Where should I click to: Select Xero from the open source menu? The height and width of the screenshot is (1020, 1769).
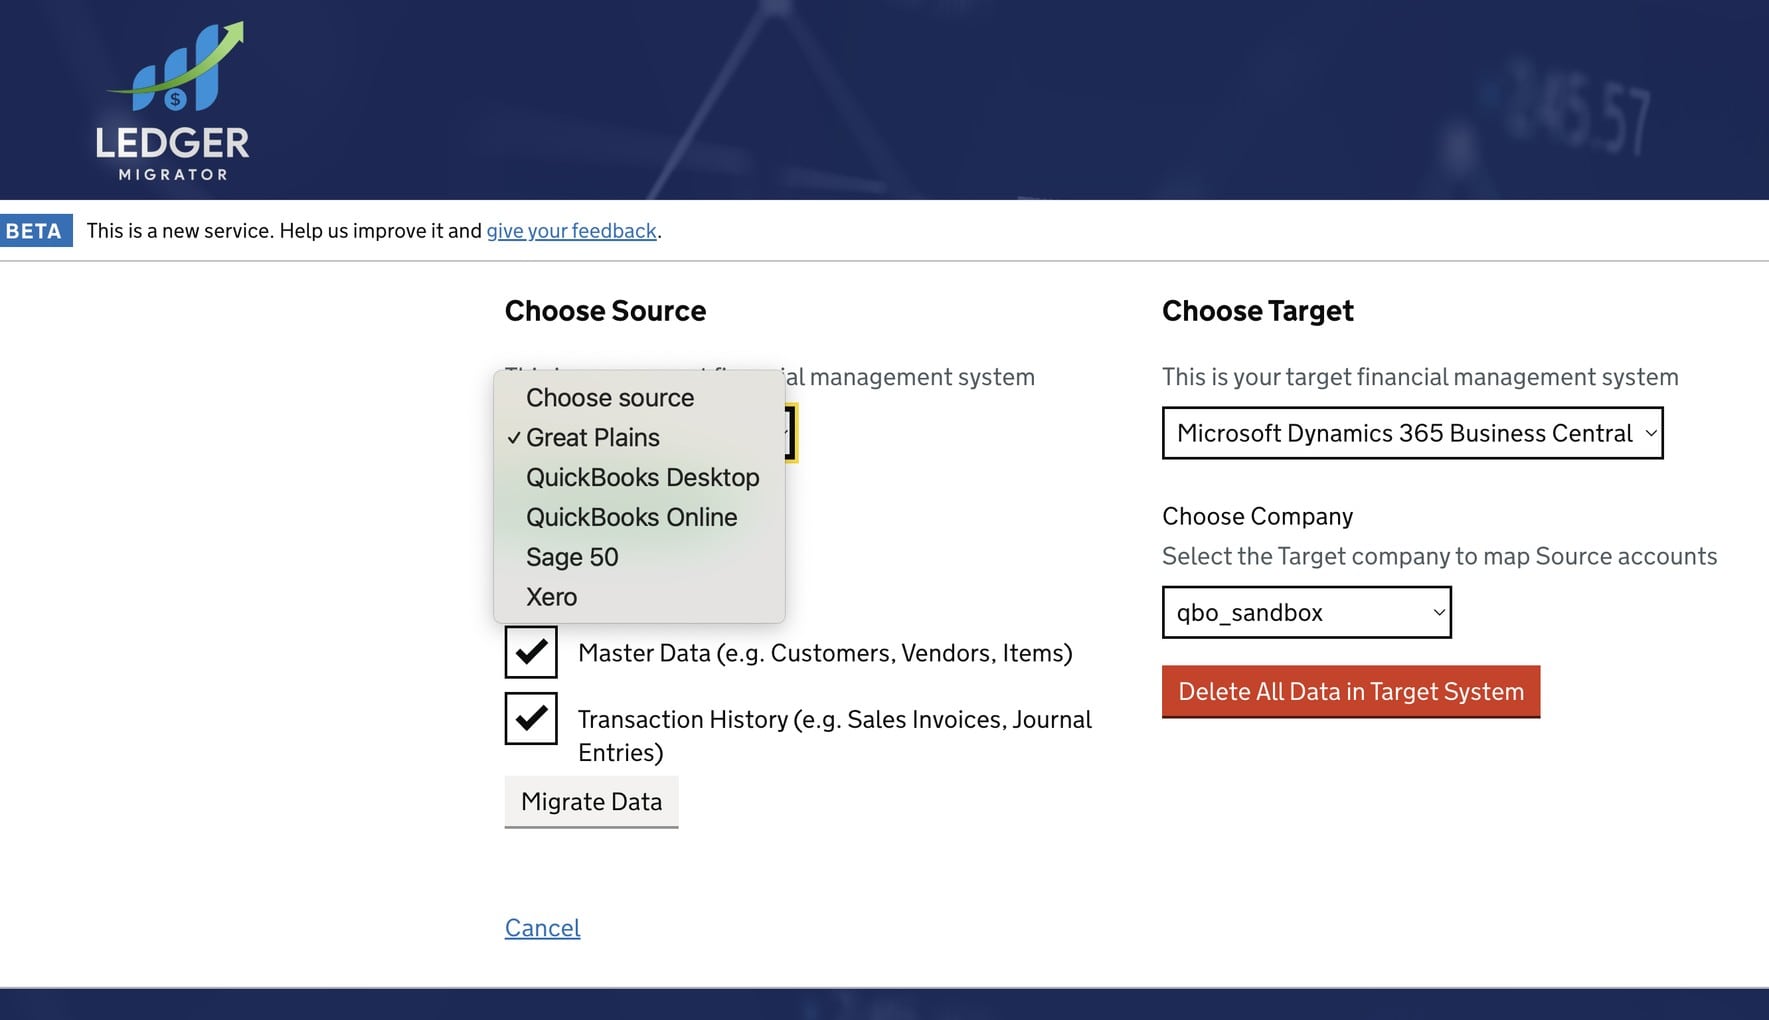tap(551, 597)
